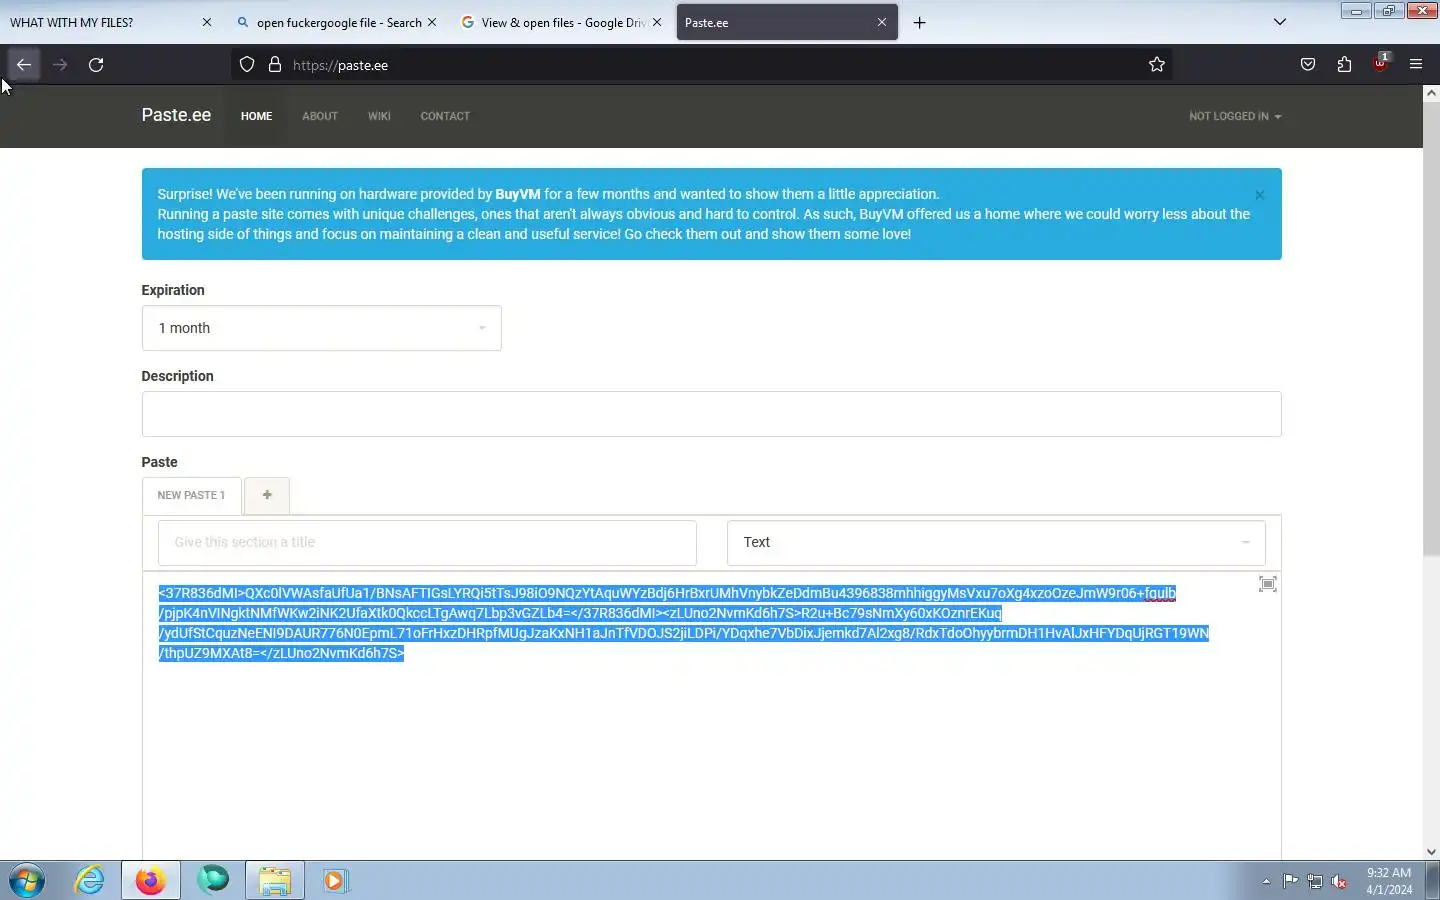Open a new browser tab
This screenshot has height=900, width=1440.
coord(920,22)
